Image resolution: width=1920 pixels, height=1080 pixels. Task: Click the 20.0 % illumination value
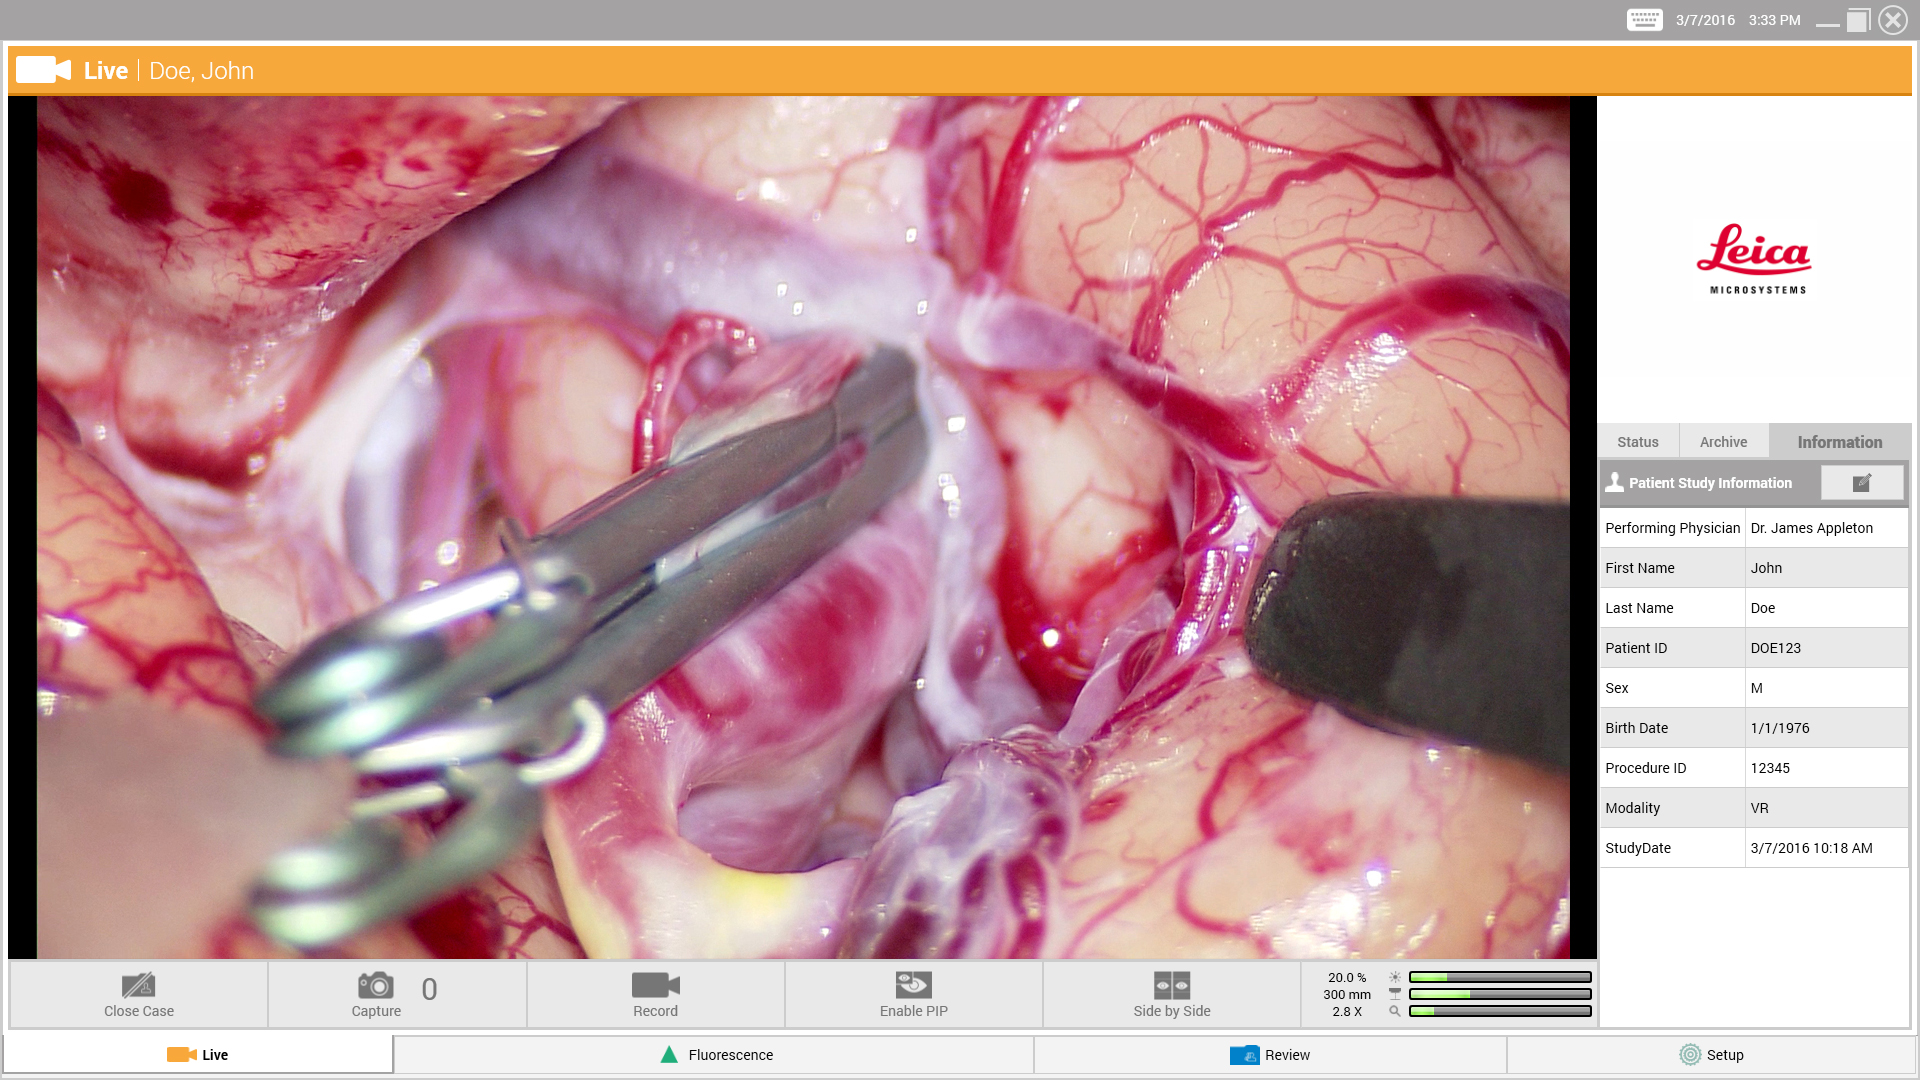pyautogui.click(x=1347, y=977)
